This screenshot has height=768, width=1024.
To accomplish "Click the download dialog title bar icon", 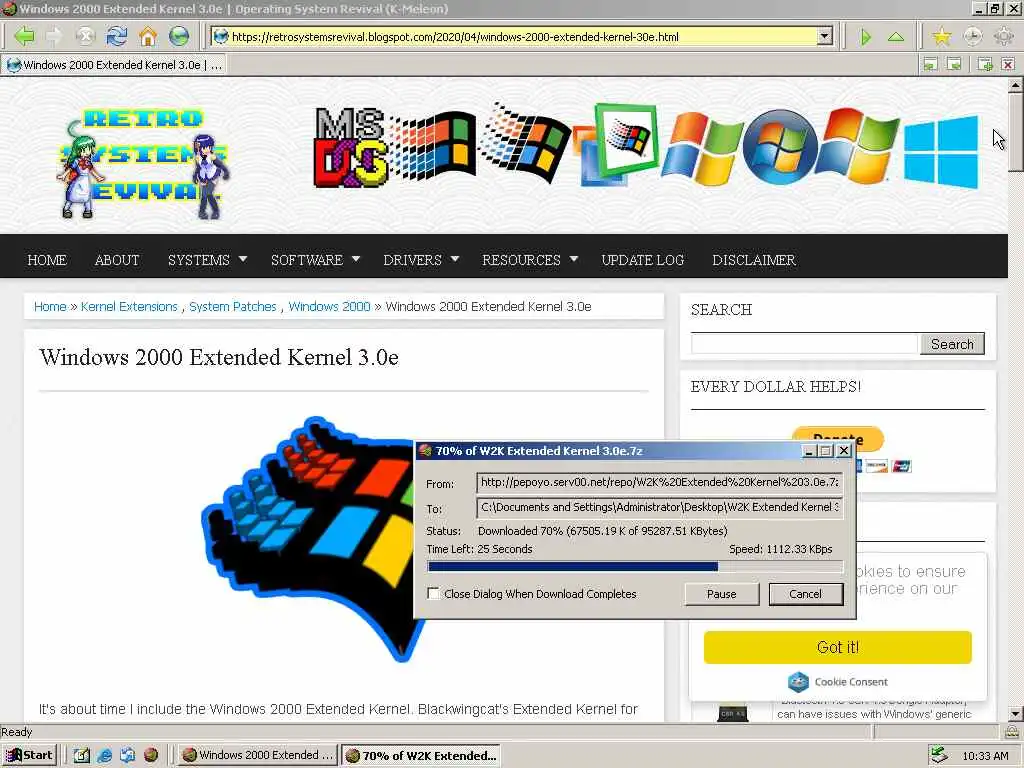I will (x=425, y=451).
